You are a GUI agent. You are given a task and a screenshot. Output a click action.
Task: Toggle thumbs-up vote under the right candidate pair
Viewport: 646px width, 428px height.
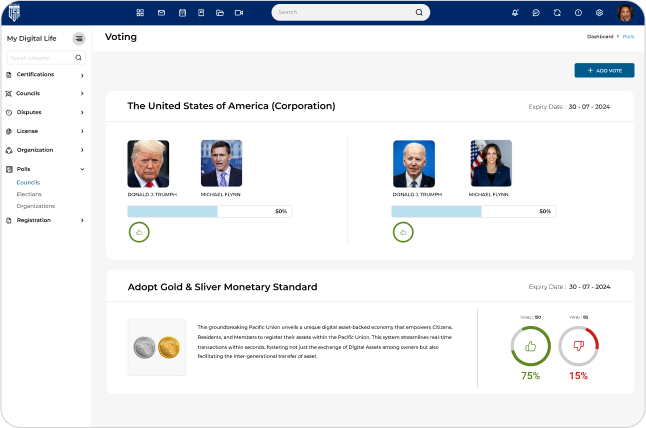[x=403, y=232]
